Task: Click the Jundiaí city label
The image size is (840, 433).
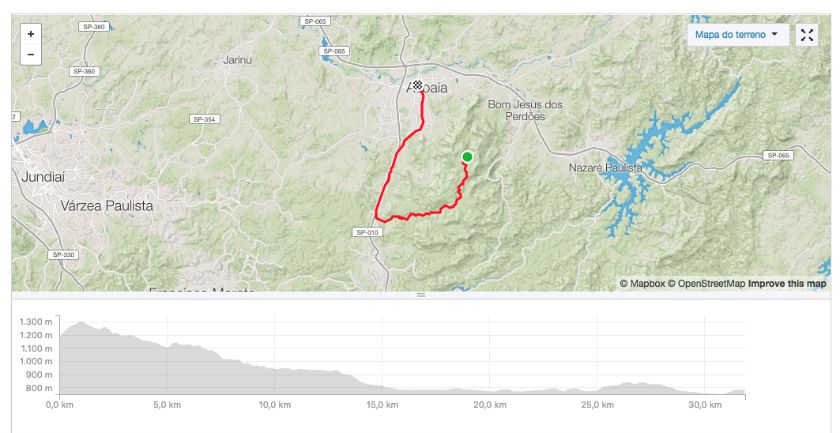Action: point(43,176)
